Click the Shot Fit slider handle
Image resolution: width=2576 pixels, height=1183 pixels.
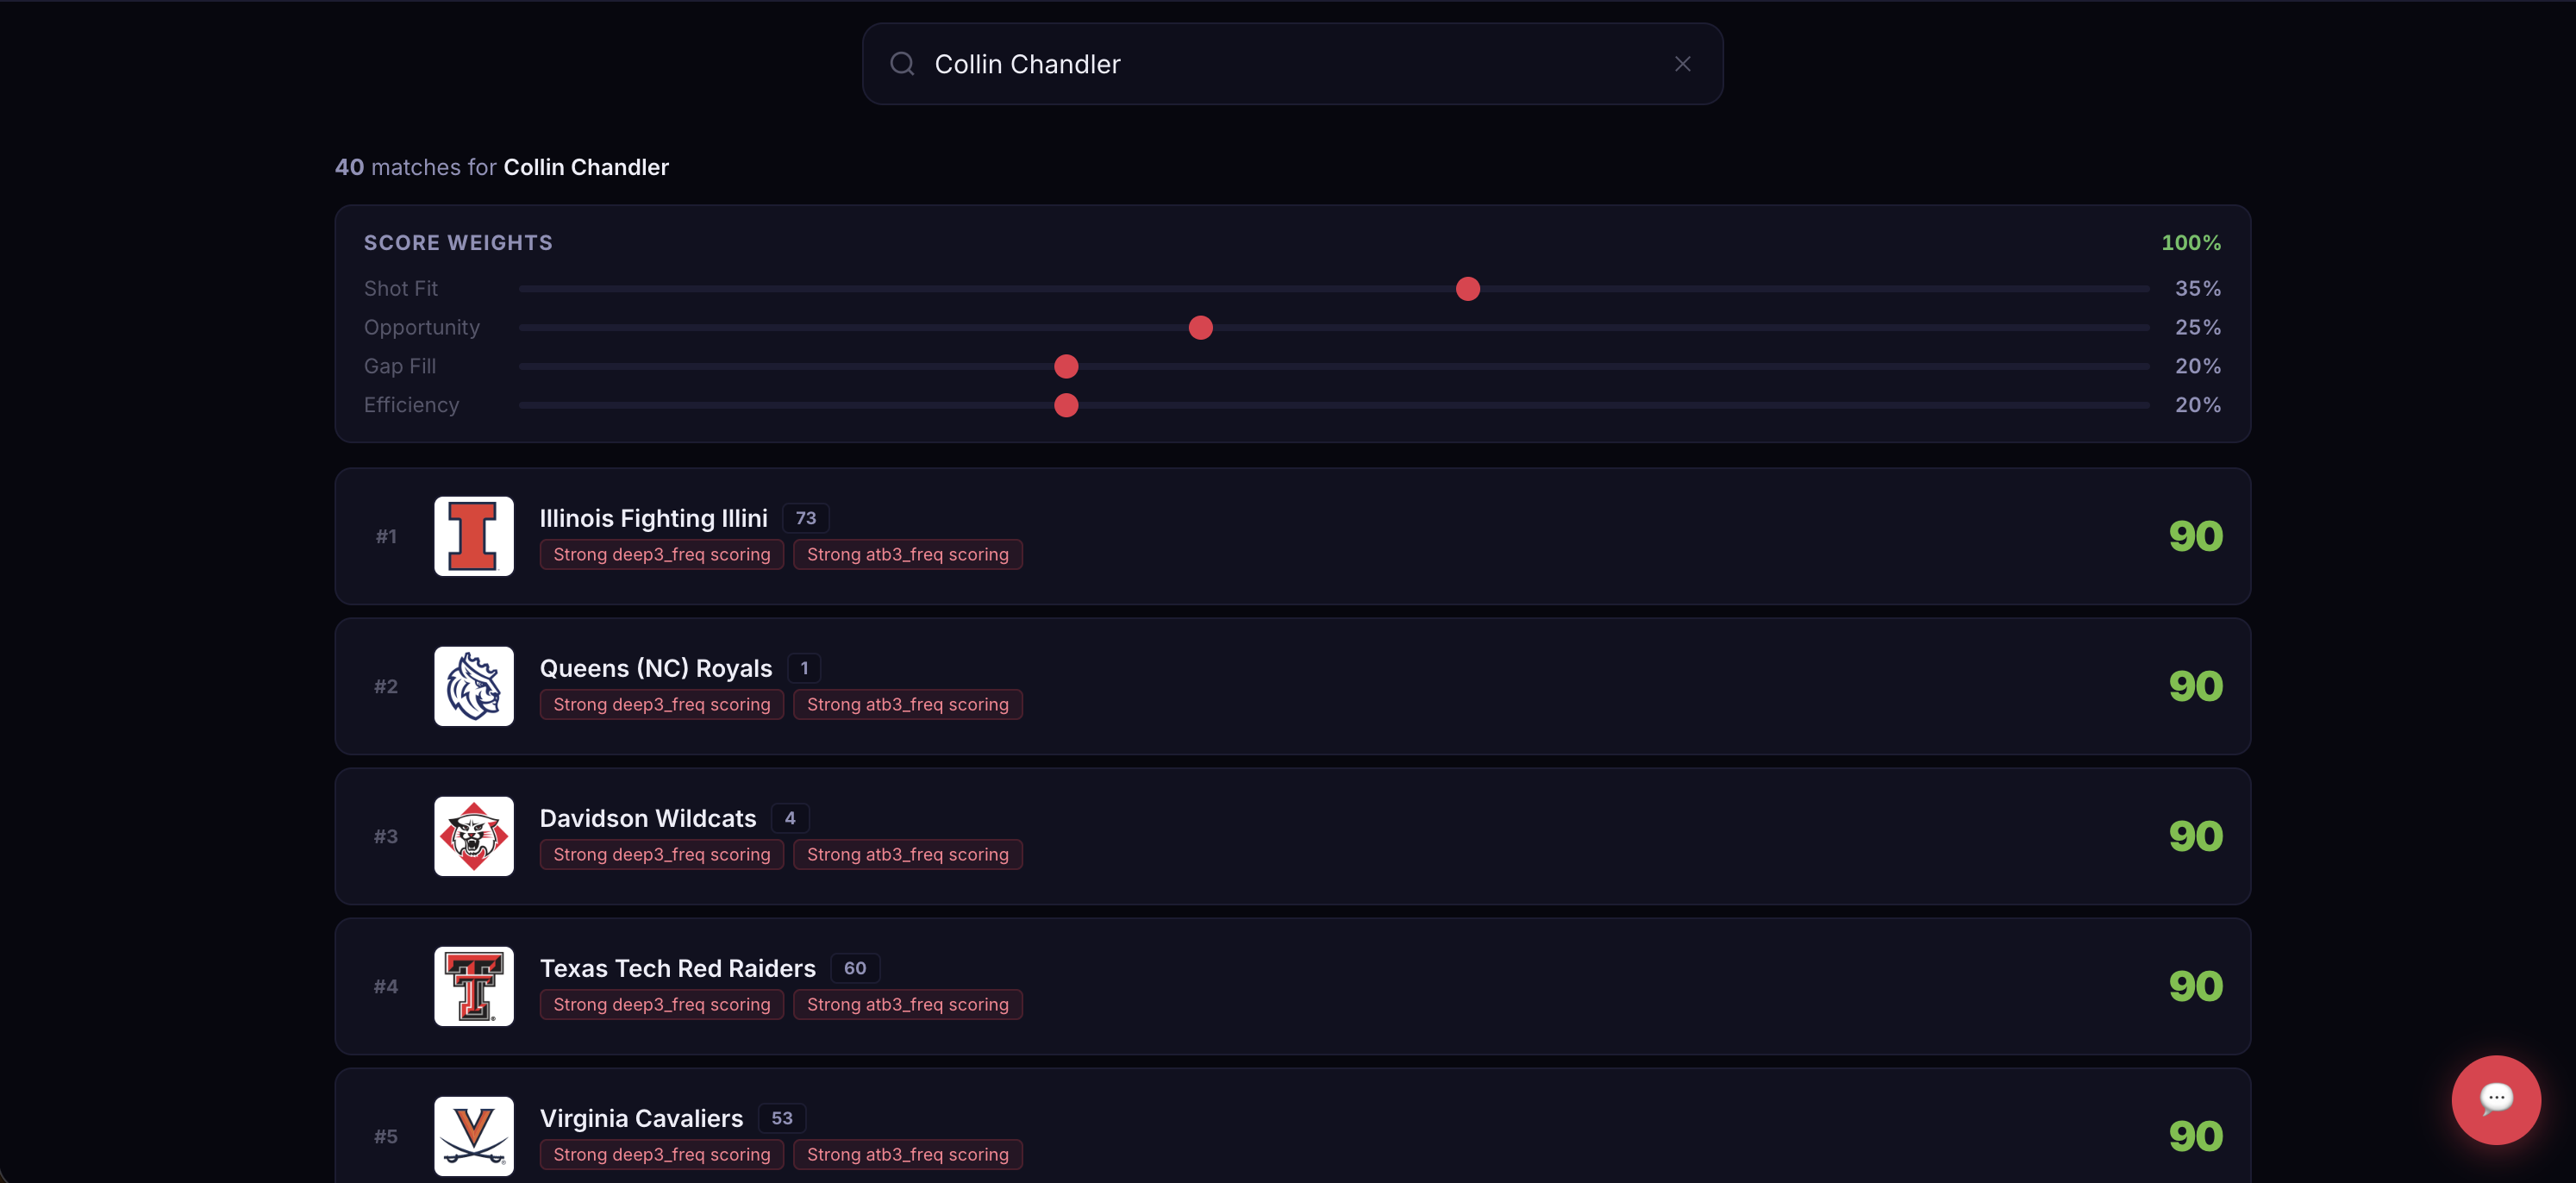click(x=1467, y=289)
